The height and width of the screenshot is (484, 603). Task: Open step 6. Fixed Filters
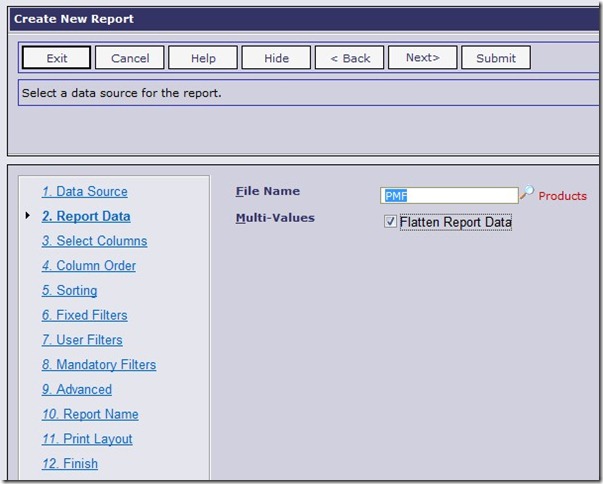[85, 315]
